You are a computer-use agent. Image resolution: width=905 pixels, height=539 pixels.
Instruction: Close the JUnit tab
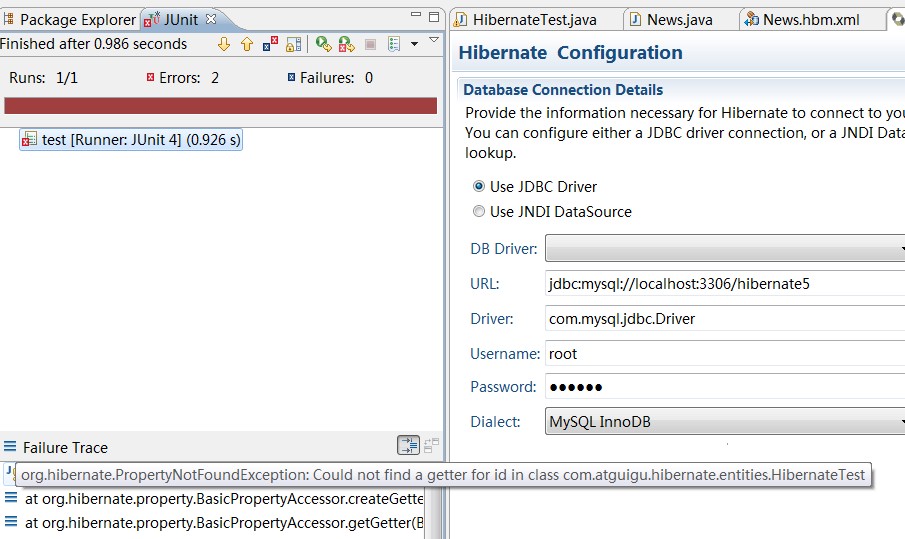point(211,19)
